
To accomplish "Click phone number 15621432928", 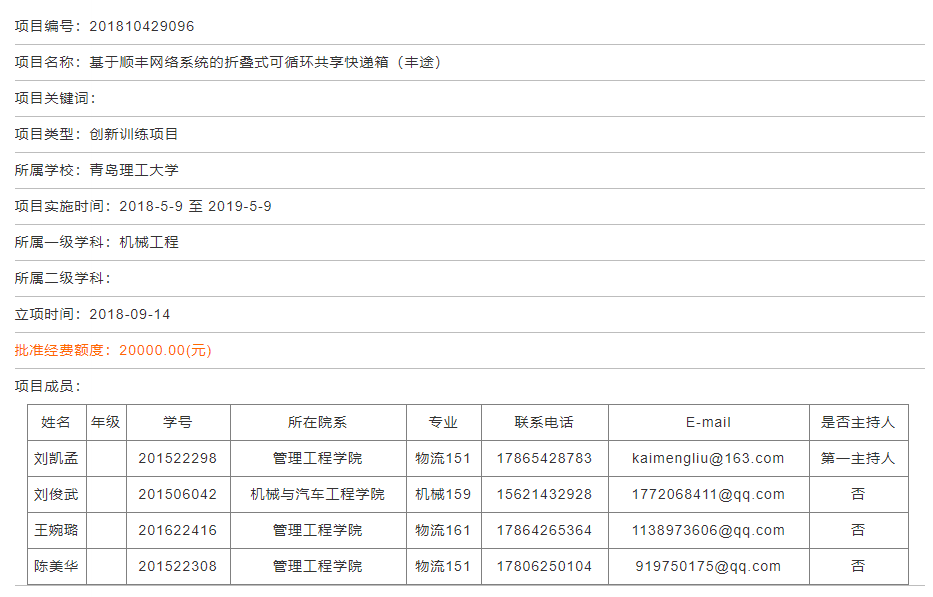I will (x=544, y=494).
